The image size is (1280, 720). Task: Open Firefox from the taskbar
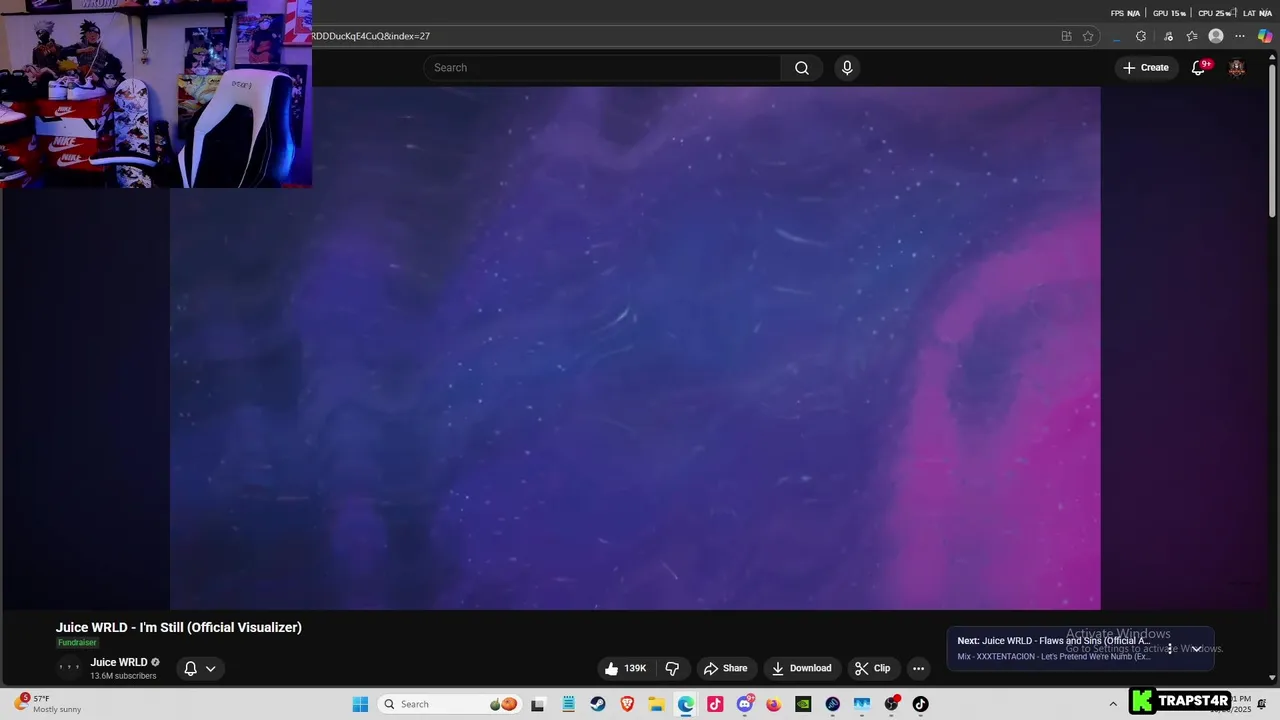[773, 704]
